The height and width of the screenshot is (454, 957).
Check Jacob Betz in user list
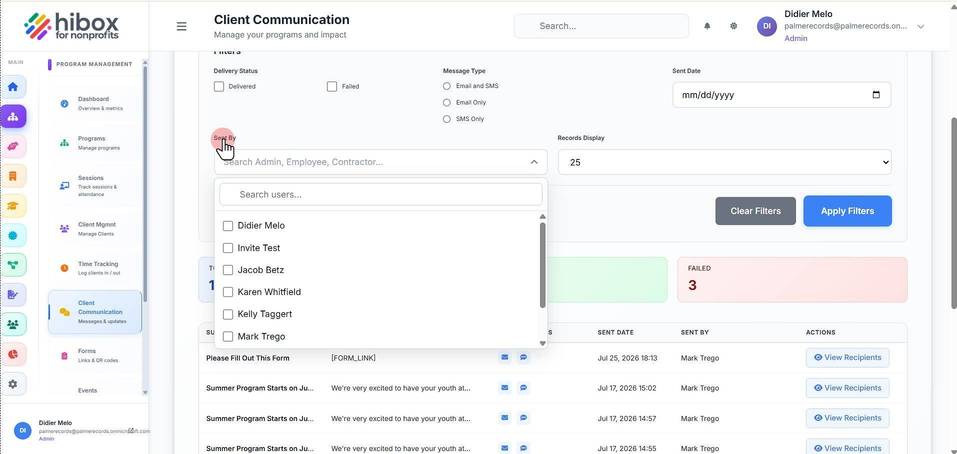[228, 270]
